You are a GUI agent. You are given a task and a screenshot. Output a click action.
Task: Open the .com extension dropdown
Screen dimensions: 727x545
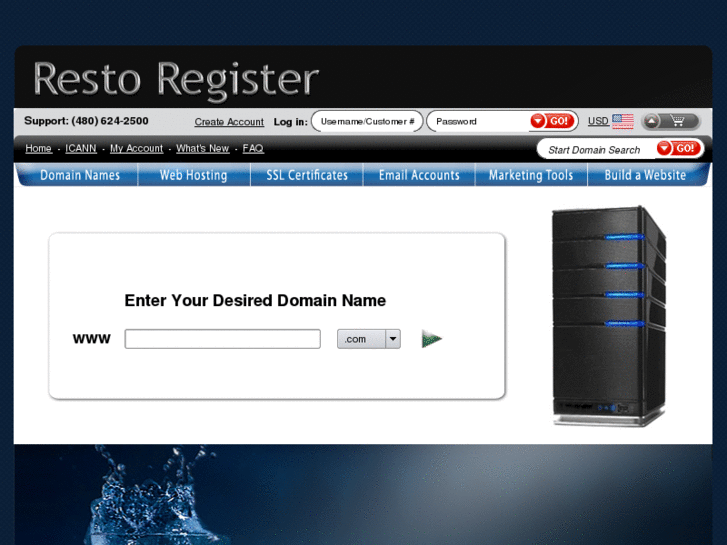click(369, 339)
